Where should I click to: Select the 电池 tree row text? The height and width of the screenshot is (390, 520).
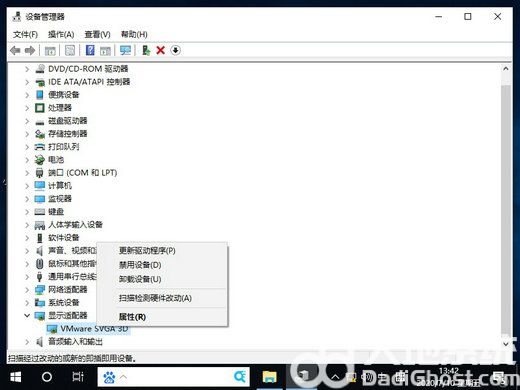coord(56,160)
